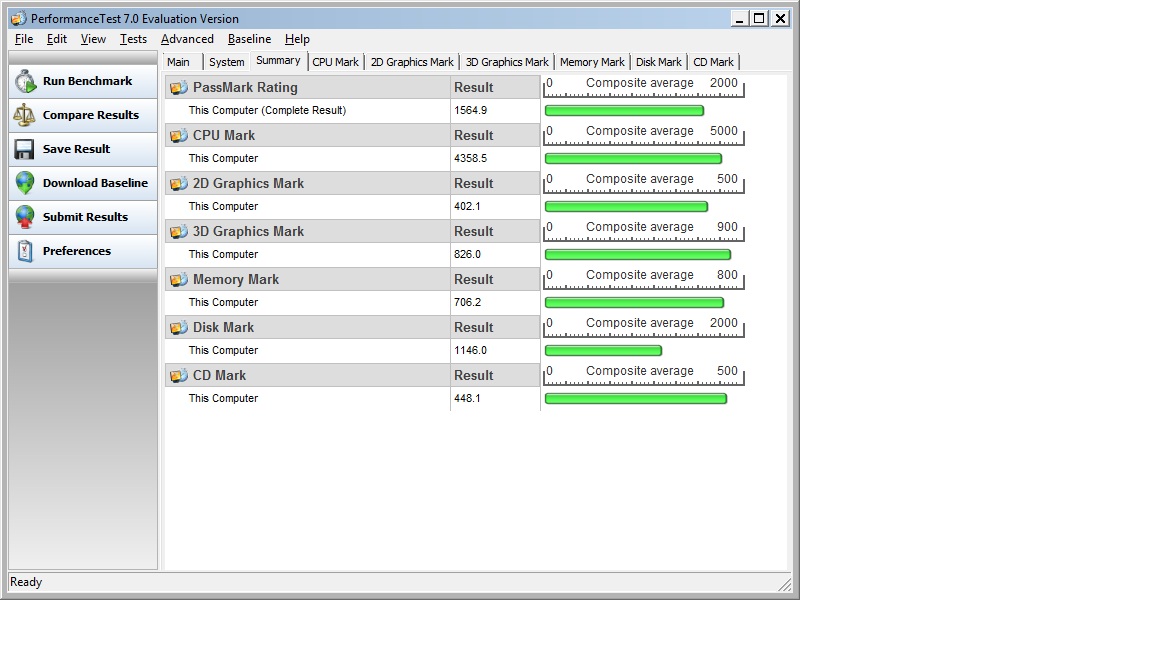
Task: Click the 2D Graphics Mark green result bar
Action: pos(626,207)
